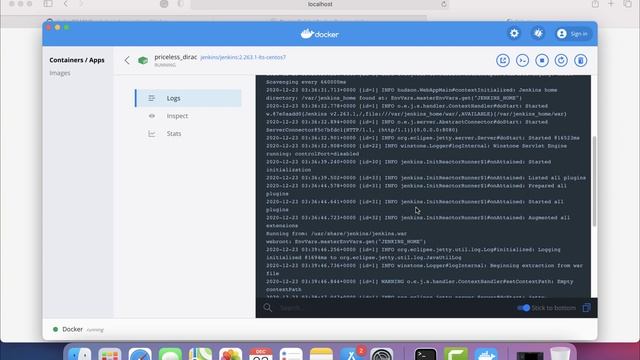Open Notes from the Dock
640x360 pixels.
(x=321, y=354)
